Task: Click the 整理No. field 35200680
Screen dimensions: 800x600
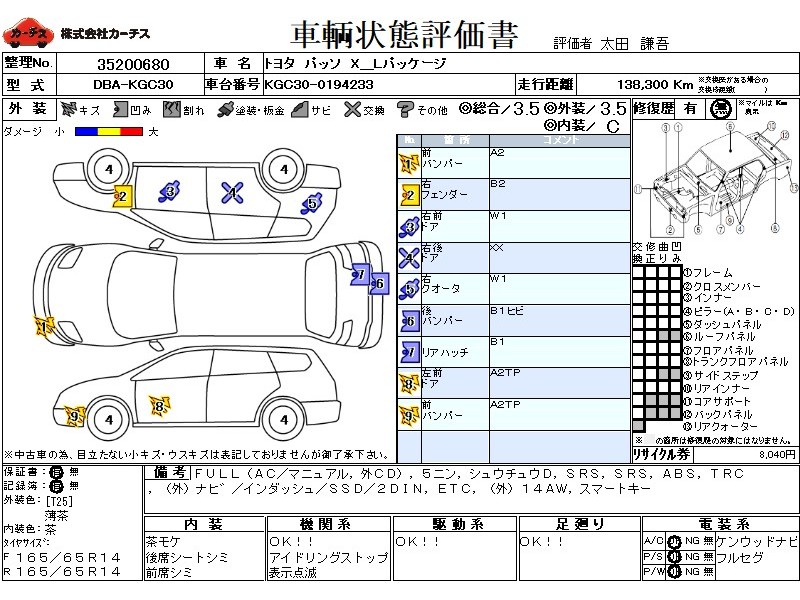Action: (x=133, y=64)
